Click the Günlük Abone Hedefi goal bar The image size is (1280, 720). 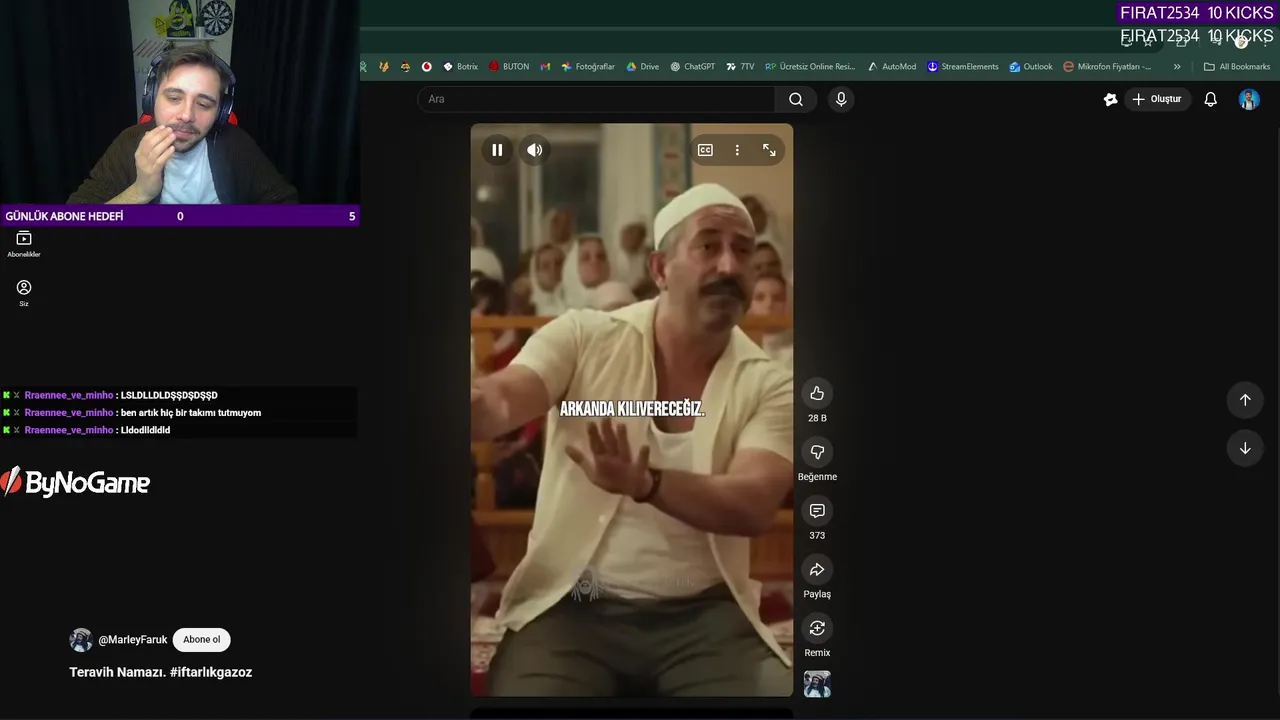[180, 216]
